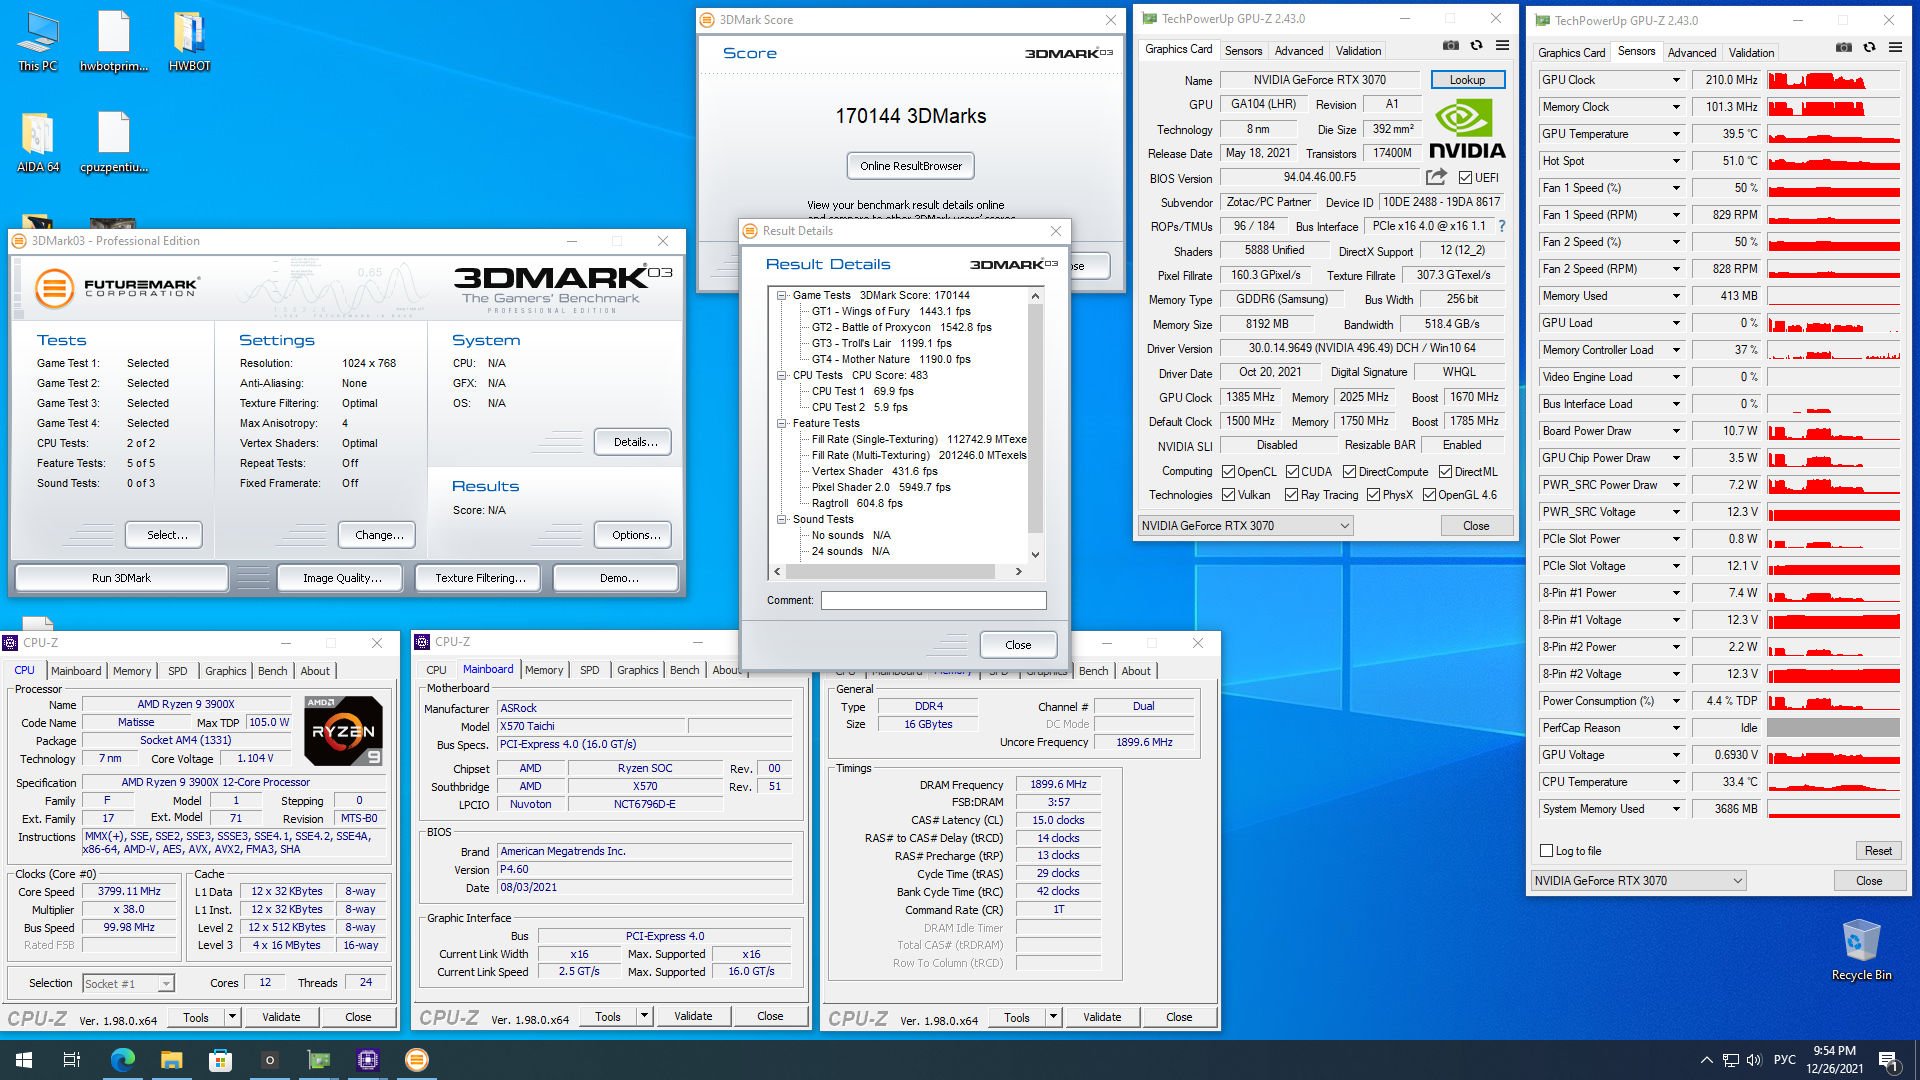
Task: Click vertical scrollbar in Result Details tree
Action: pos(1035,419)
